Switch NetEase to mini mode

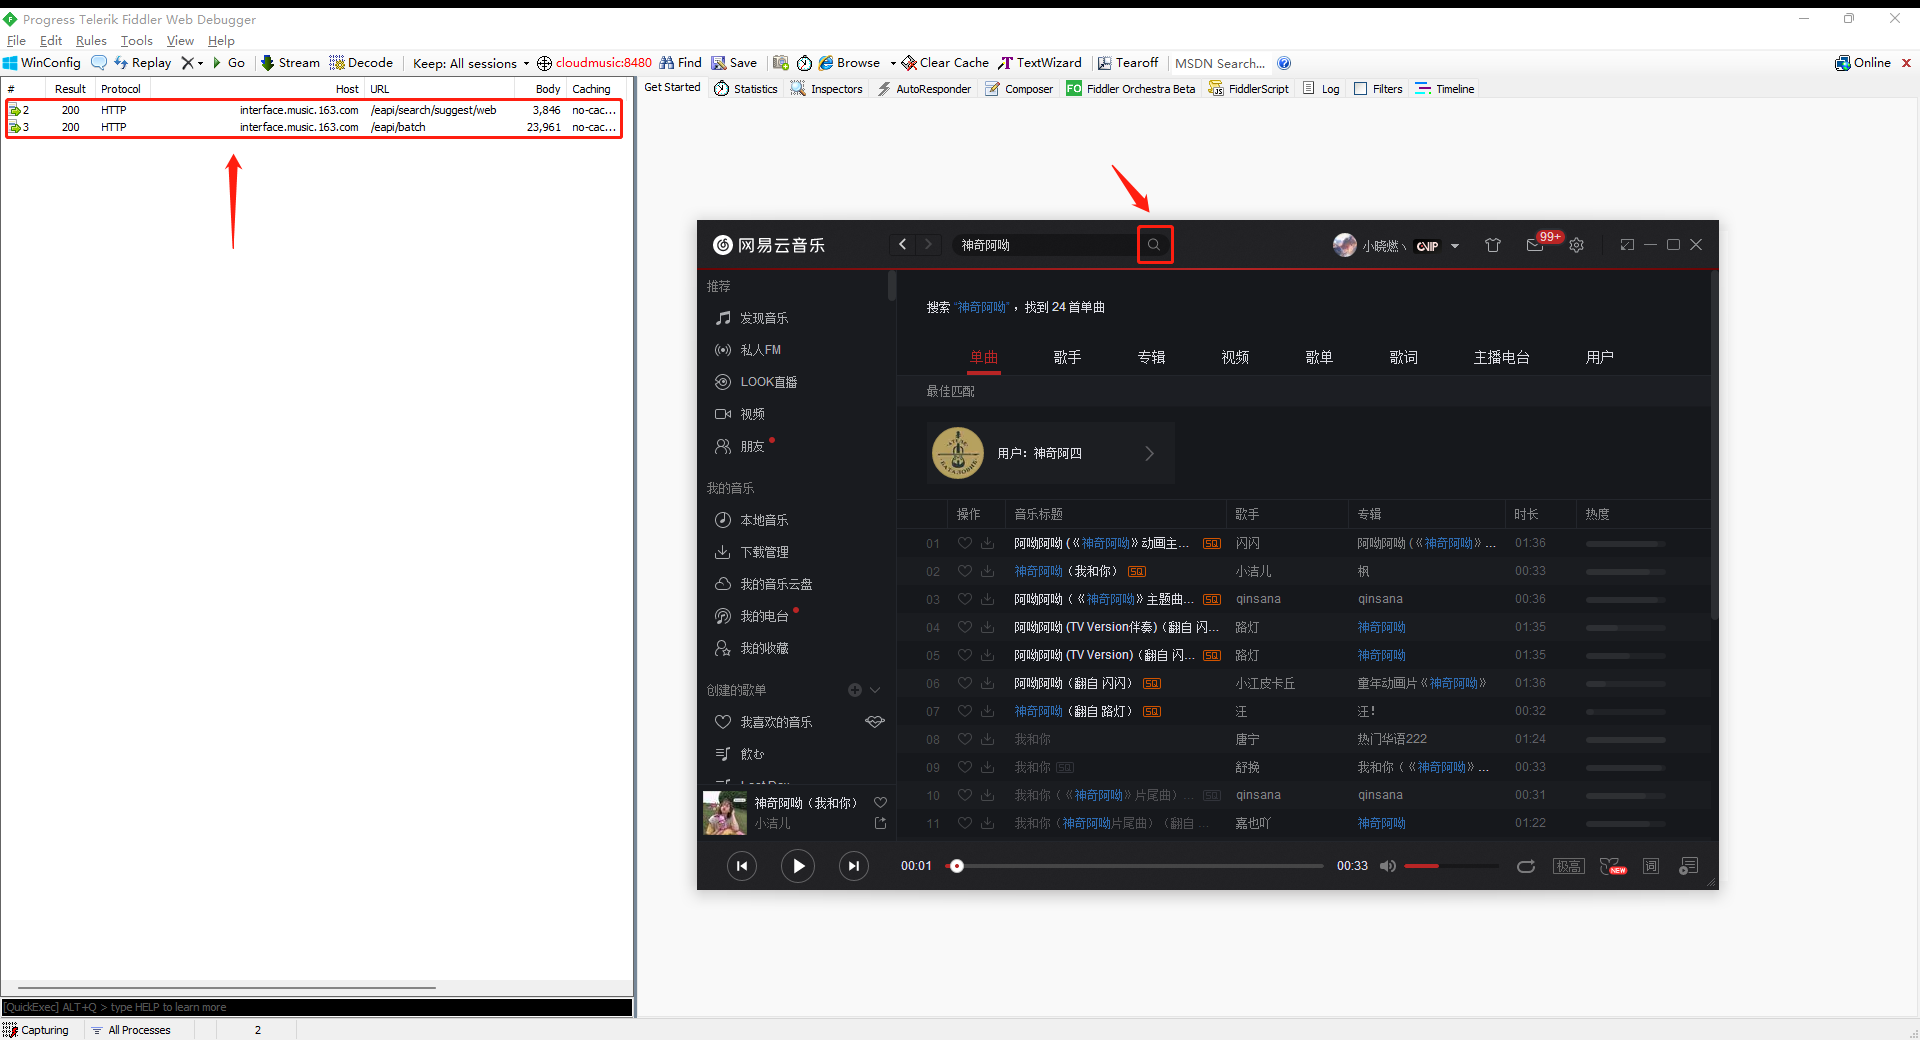[x=1627, y=245]
